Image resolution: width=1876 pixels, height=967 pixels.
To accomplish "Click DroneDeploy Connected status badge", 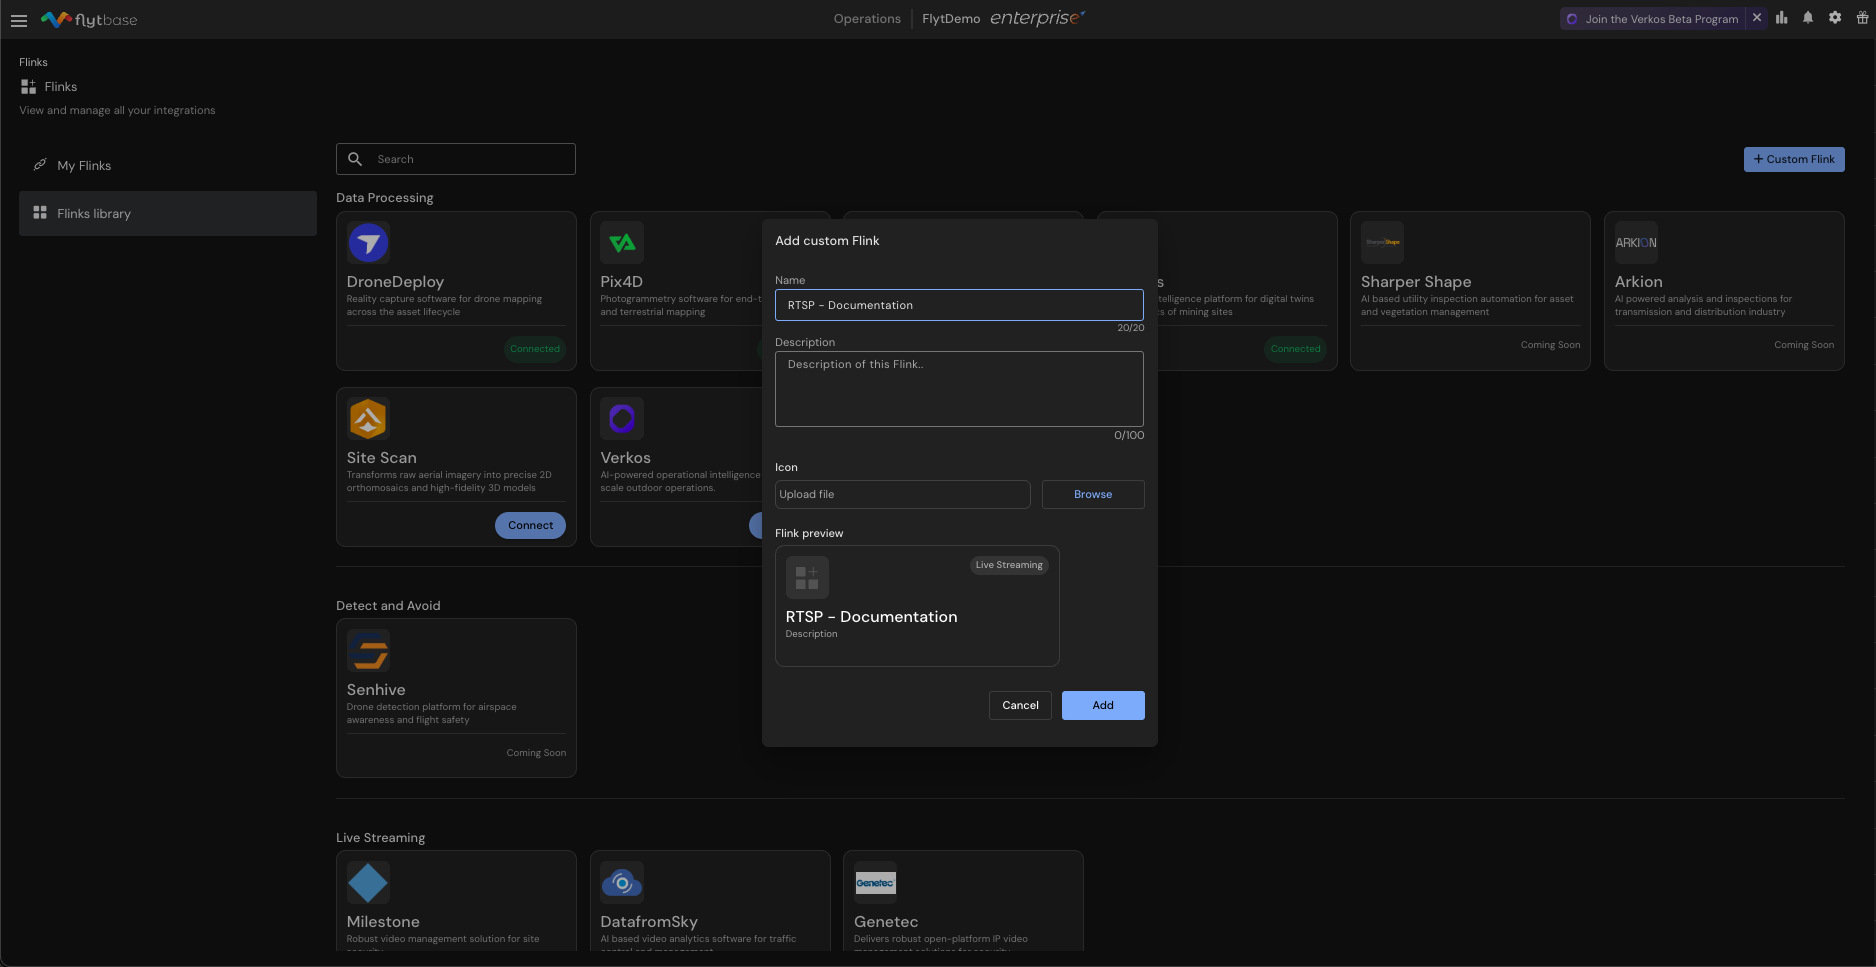I will 535,349.
